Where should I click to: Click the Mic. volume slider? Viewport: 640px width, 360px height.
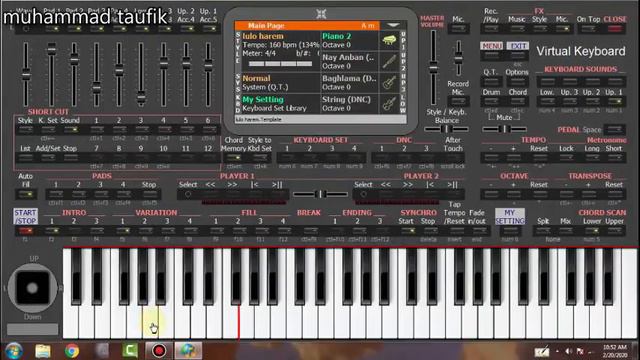[x=458, y=58]
